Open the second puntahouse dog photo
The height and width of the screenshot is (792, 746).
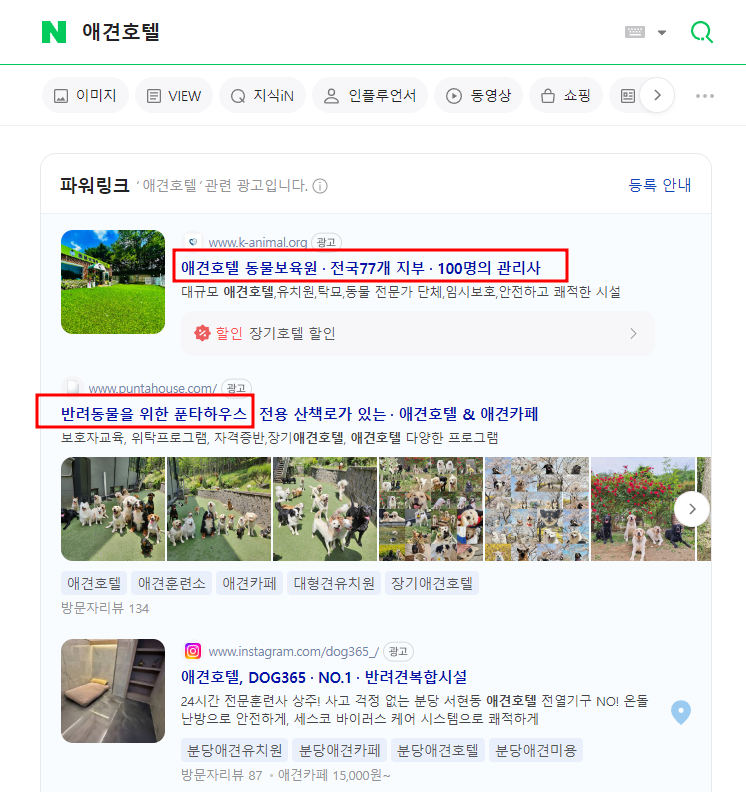[x=219, y=509]
